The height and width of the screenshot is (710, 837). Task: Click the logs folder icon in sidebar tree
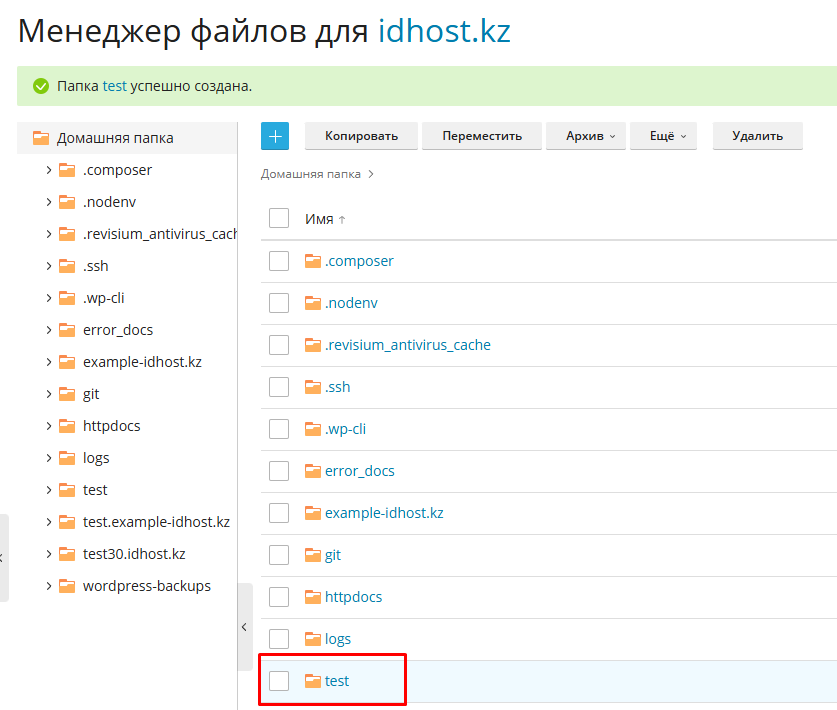click(67, 458)
